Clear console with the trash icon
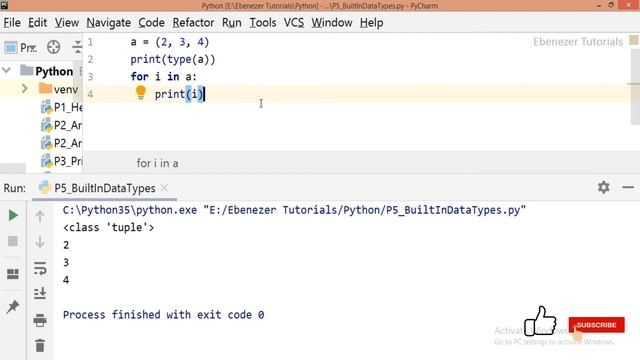640x360 pixels. click(40, 346)
